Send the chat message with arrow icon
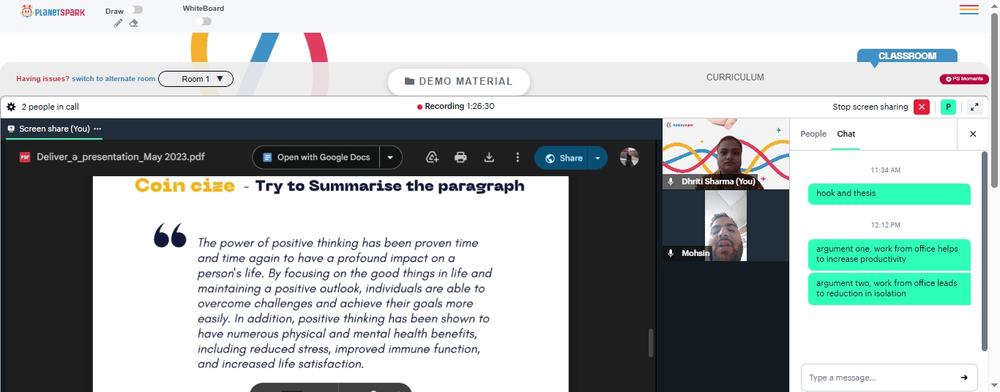Viewport: 1000px width, 392px height. pos(965,377)
